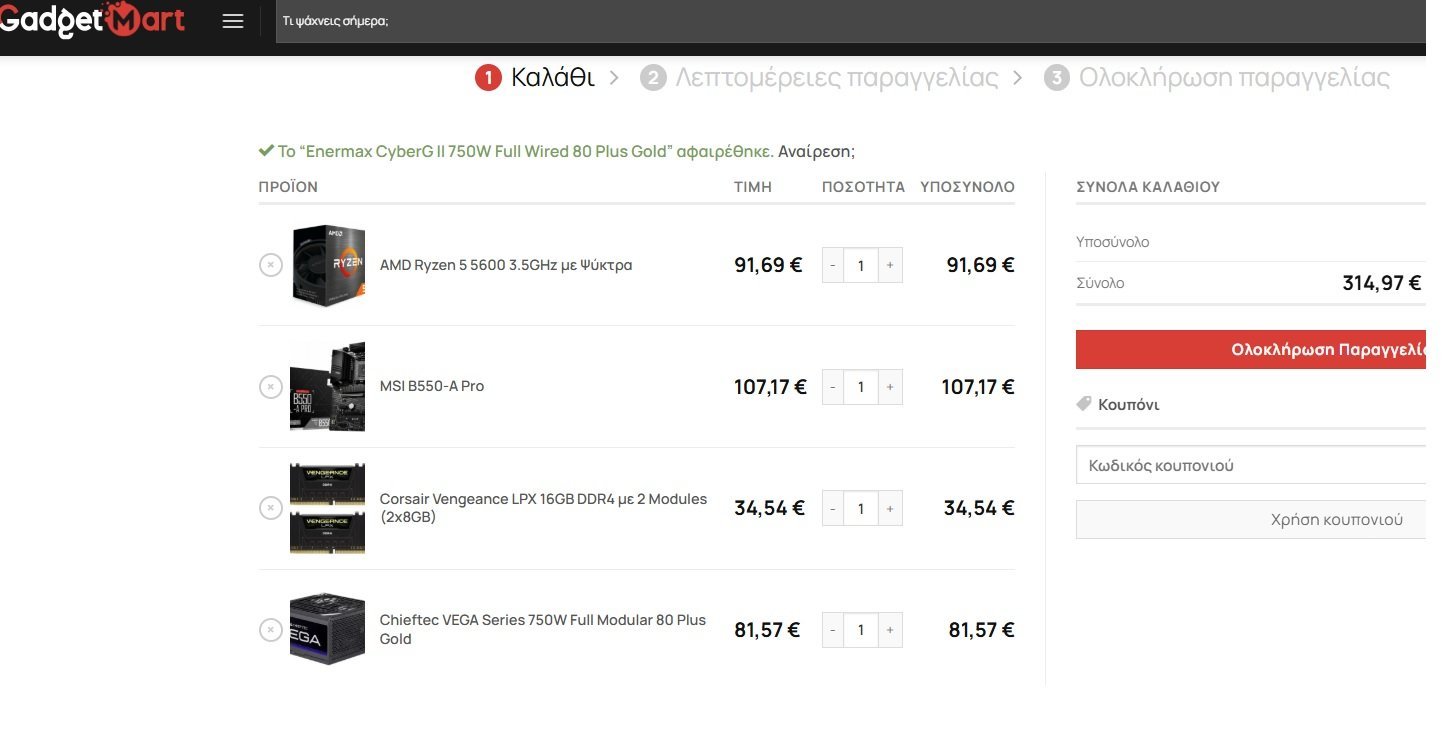1451x739 pixels.
Task: Remove Chieftec VEGA Series from cart
Action: tap(271, 630)
